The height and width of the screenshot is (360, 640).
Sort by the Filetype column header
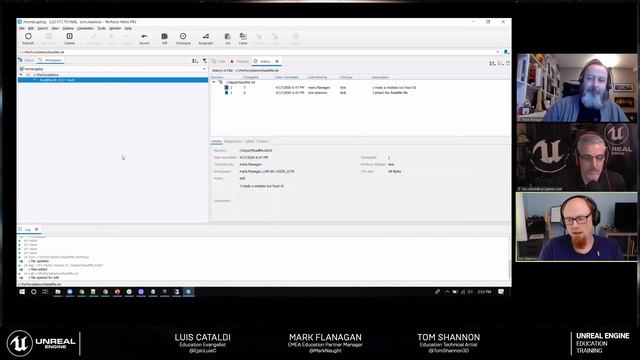point(346,77)
